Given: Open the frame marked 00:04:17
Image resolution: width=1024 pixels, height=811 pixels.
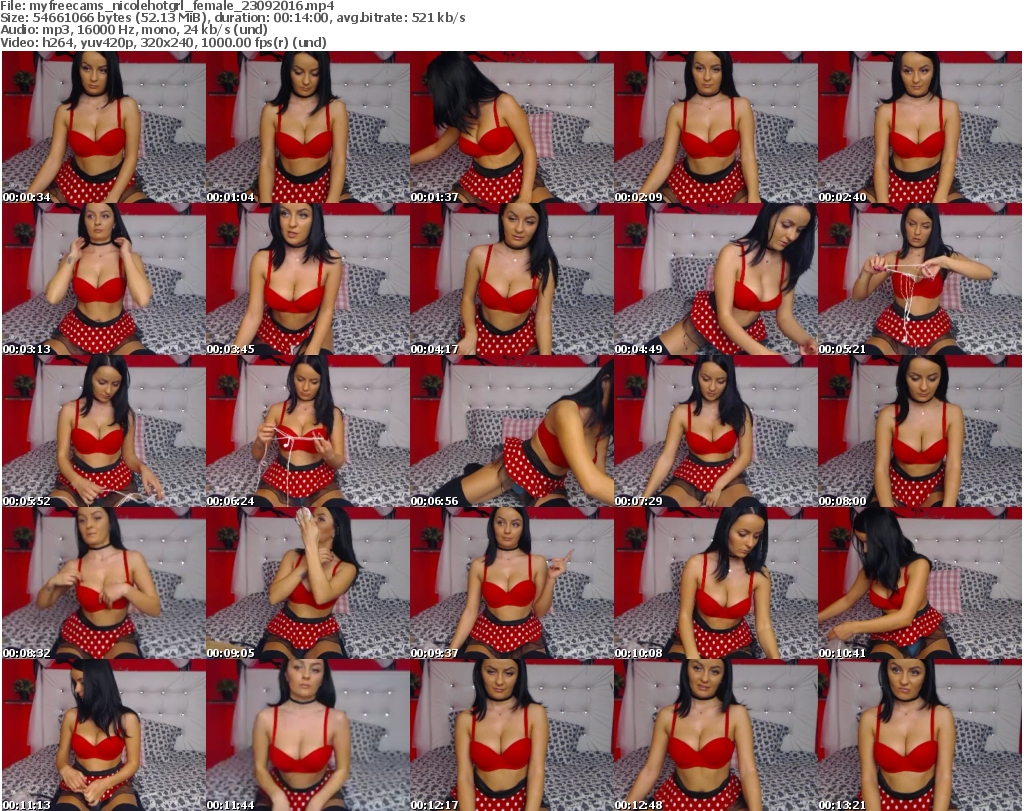Looking at the screenshot, I should pyautogui.click(x=511, y=279).
